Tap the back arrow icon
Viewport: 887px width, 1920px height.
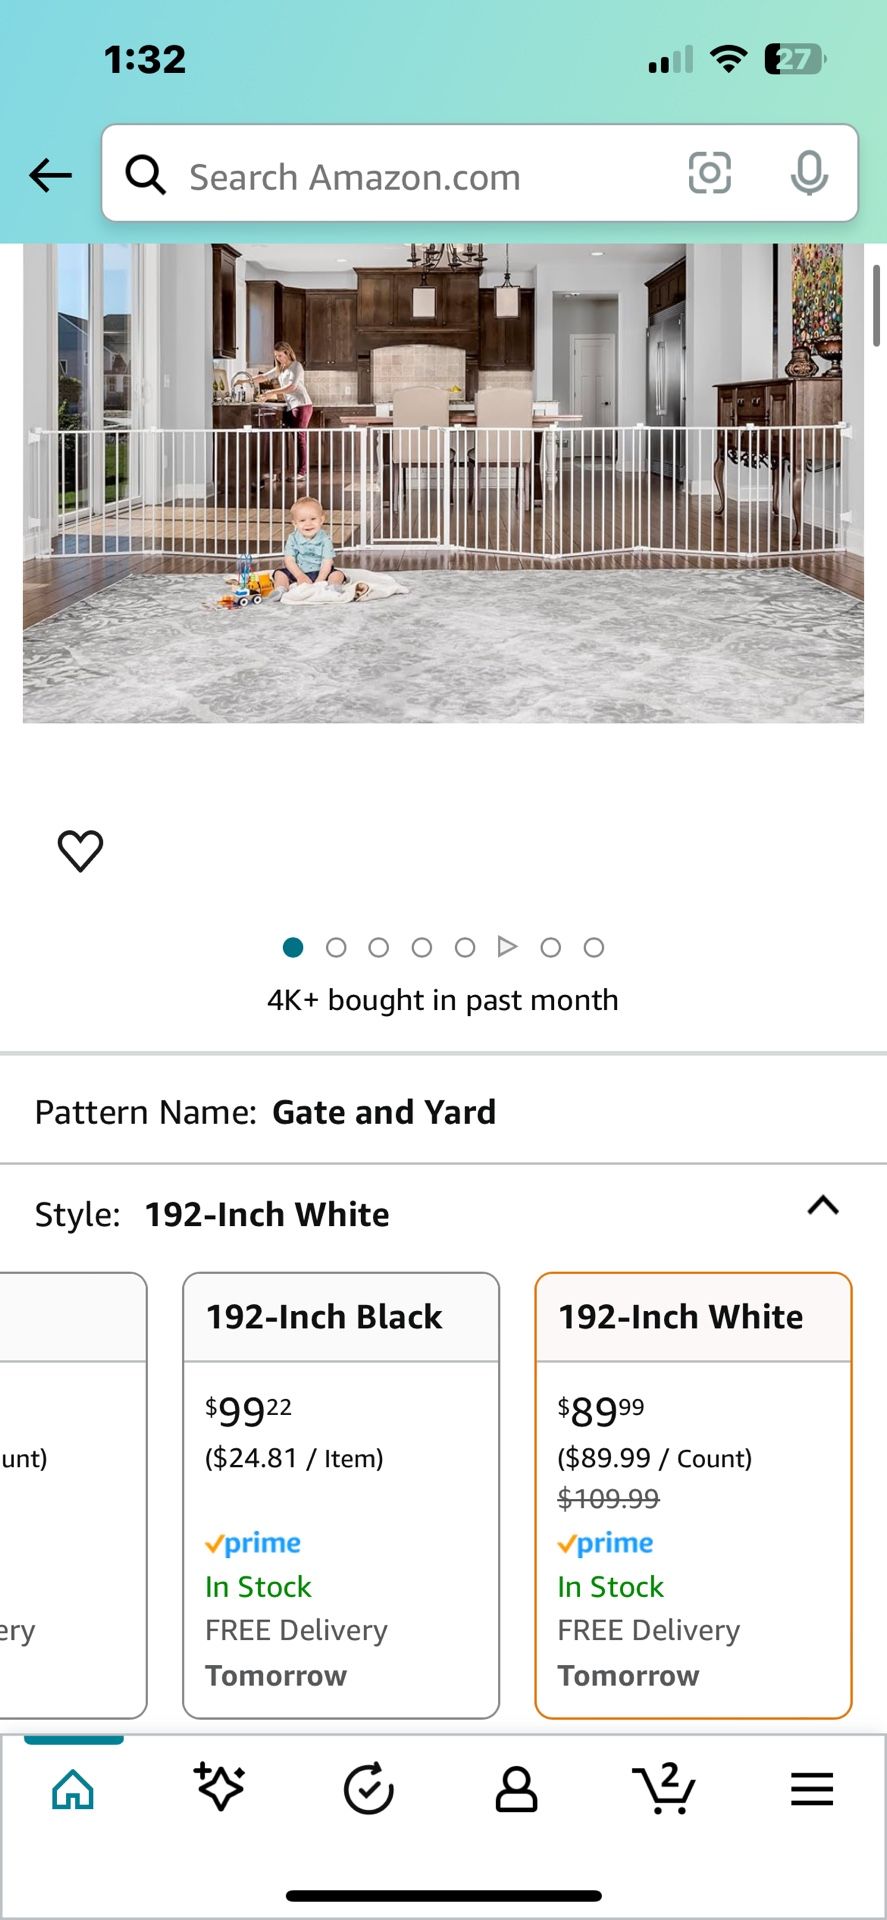(50, 176)
